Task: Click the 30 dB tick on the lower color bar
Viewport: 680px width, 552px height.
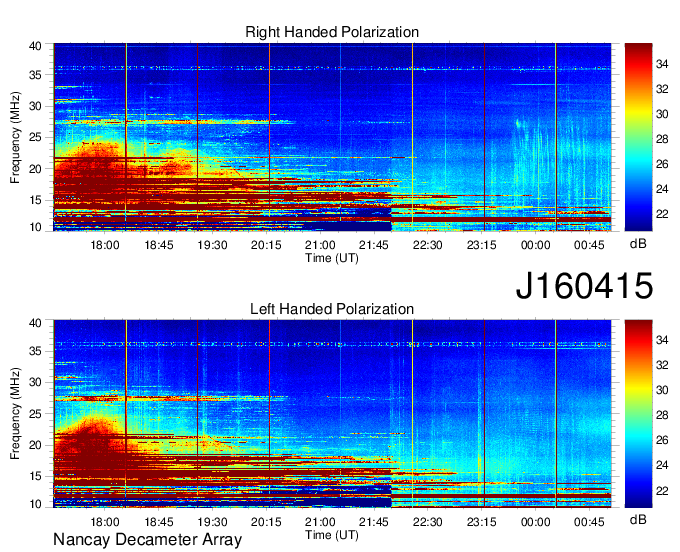Action: 662,390
